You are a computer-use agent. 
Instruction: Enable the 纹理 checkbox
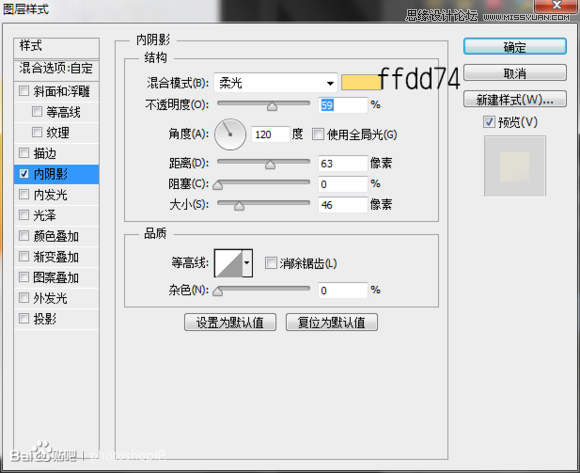click(37, 132)
